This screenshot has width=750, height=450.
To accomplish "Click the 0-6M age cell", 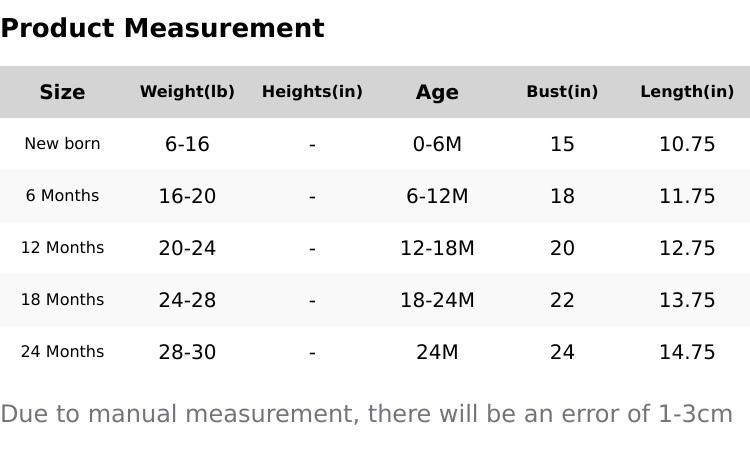I will tap(437, 144).
